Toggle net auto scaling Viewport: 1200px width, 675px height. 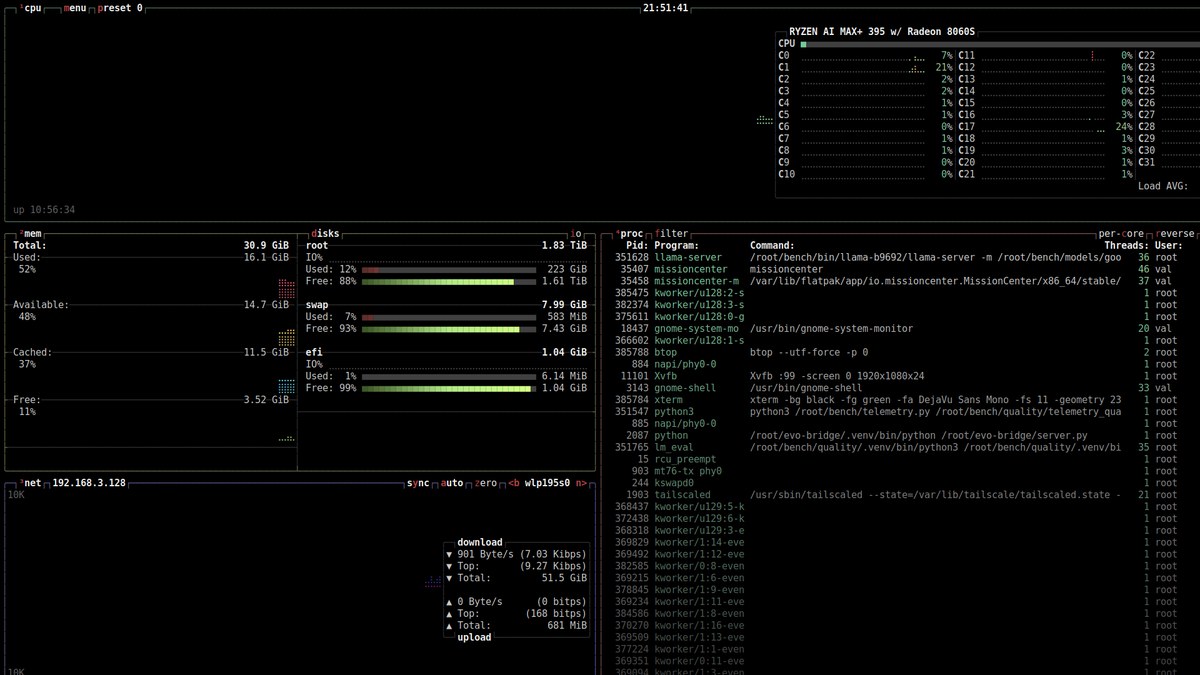452,483
